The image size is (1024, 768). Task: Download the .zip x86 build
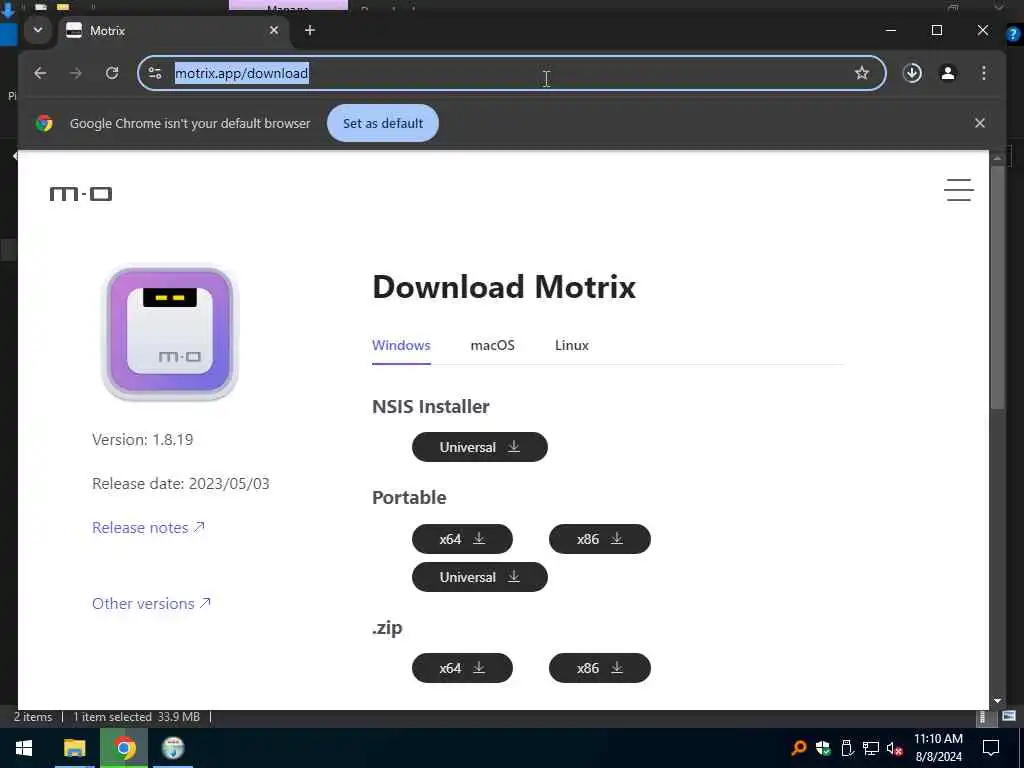coord(600,668)
